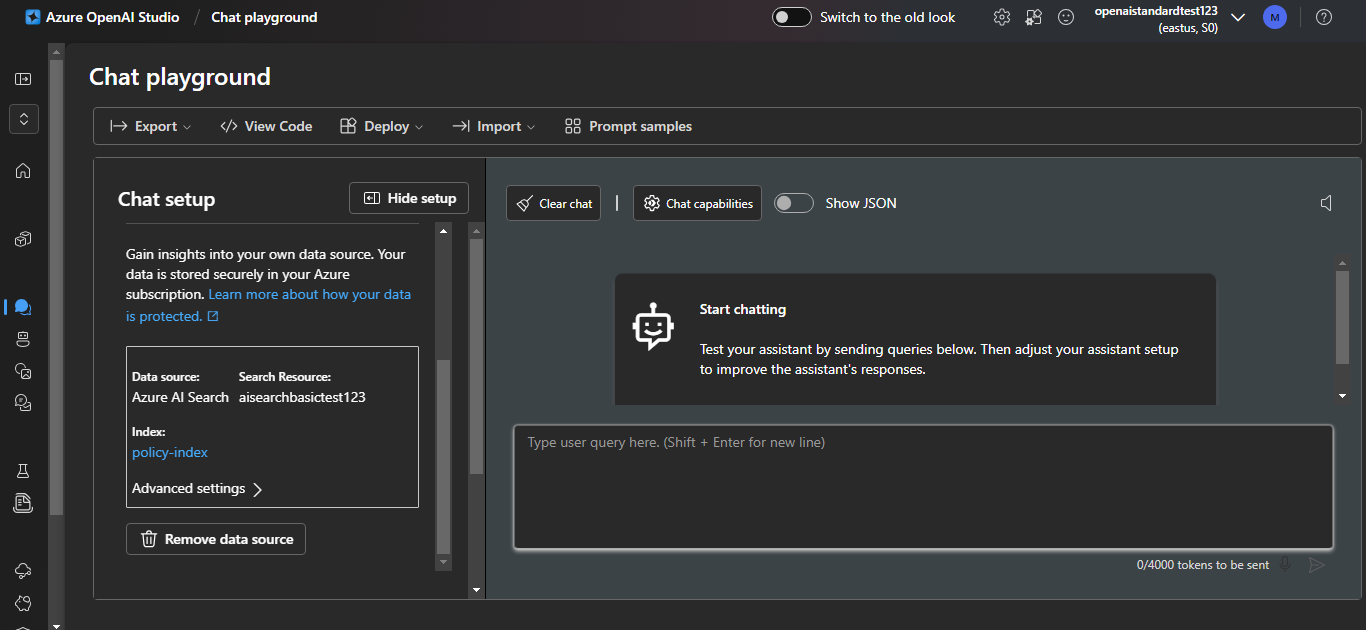Toggle Switch to the old look
The height and width of the screenshot is (630, 1366).
792,17
